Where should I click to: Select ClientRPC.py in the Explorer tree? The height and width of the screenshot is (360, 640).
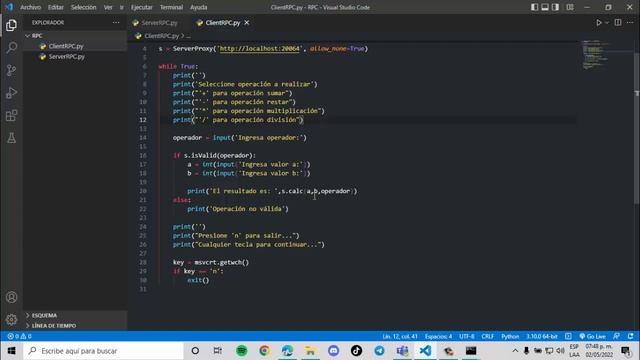[x=66, y=46]
